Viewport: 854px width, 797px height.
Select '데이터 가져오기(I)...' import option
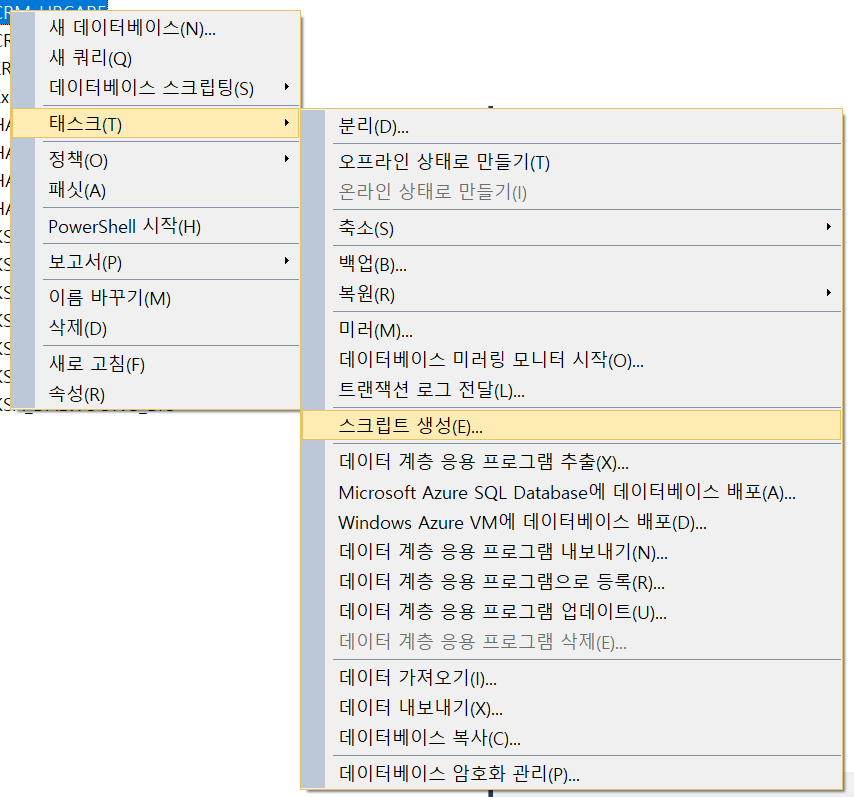point(417,678)
